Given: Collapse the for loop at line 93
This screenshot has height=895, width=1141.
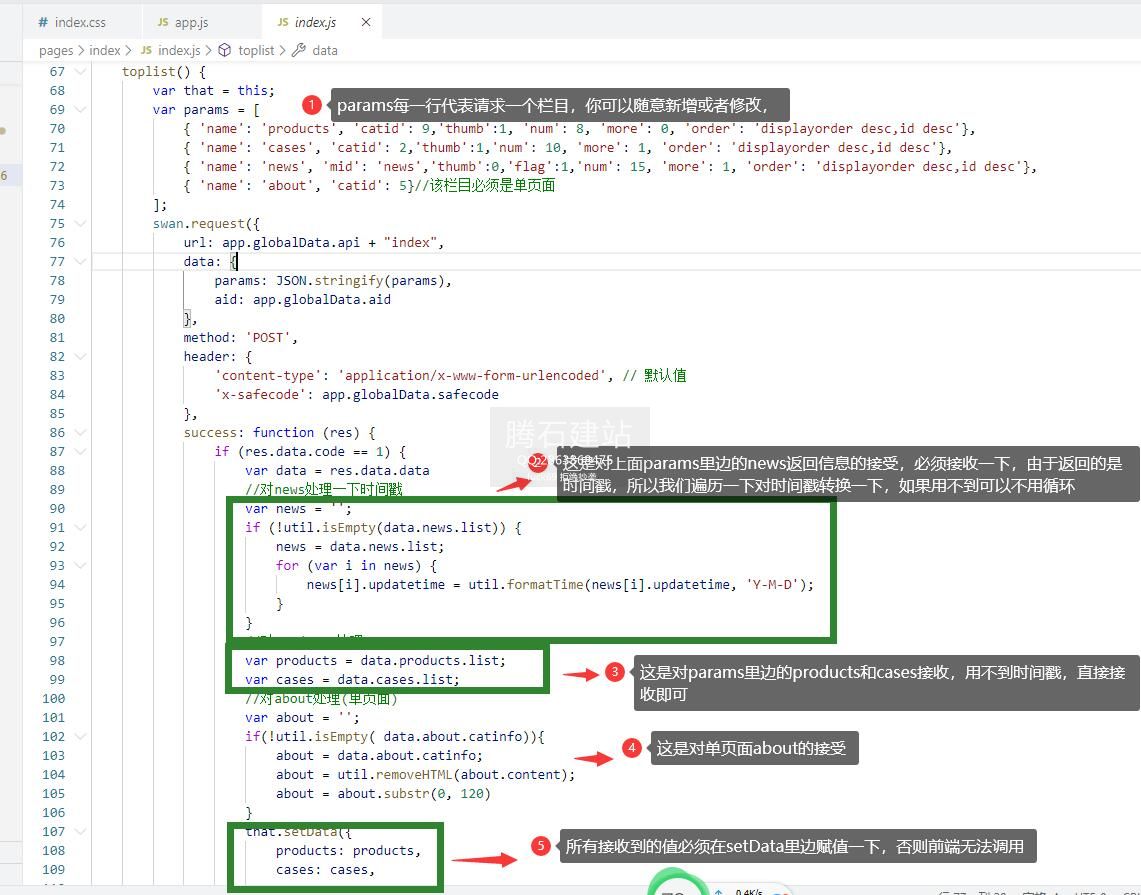Looking at the screenshot, I should point(80,565).
